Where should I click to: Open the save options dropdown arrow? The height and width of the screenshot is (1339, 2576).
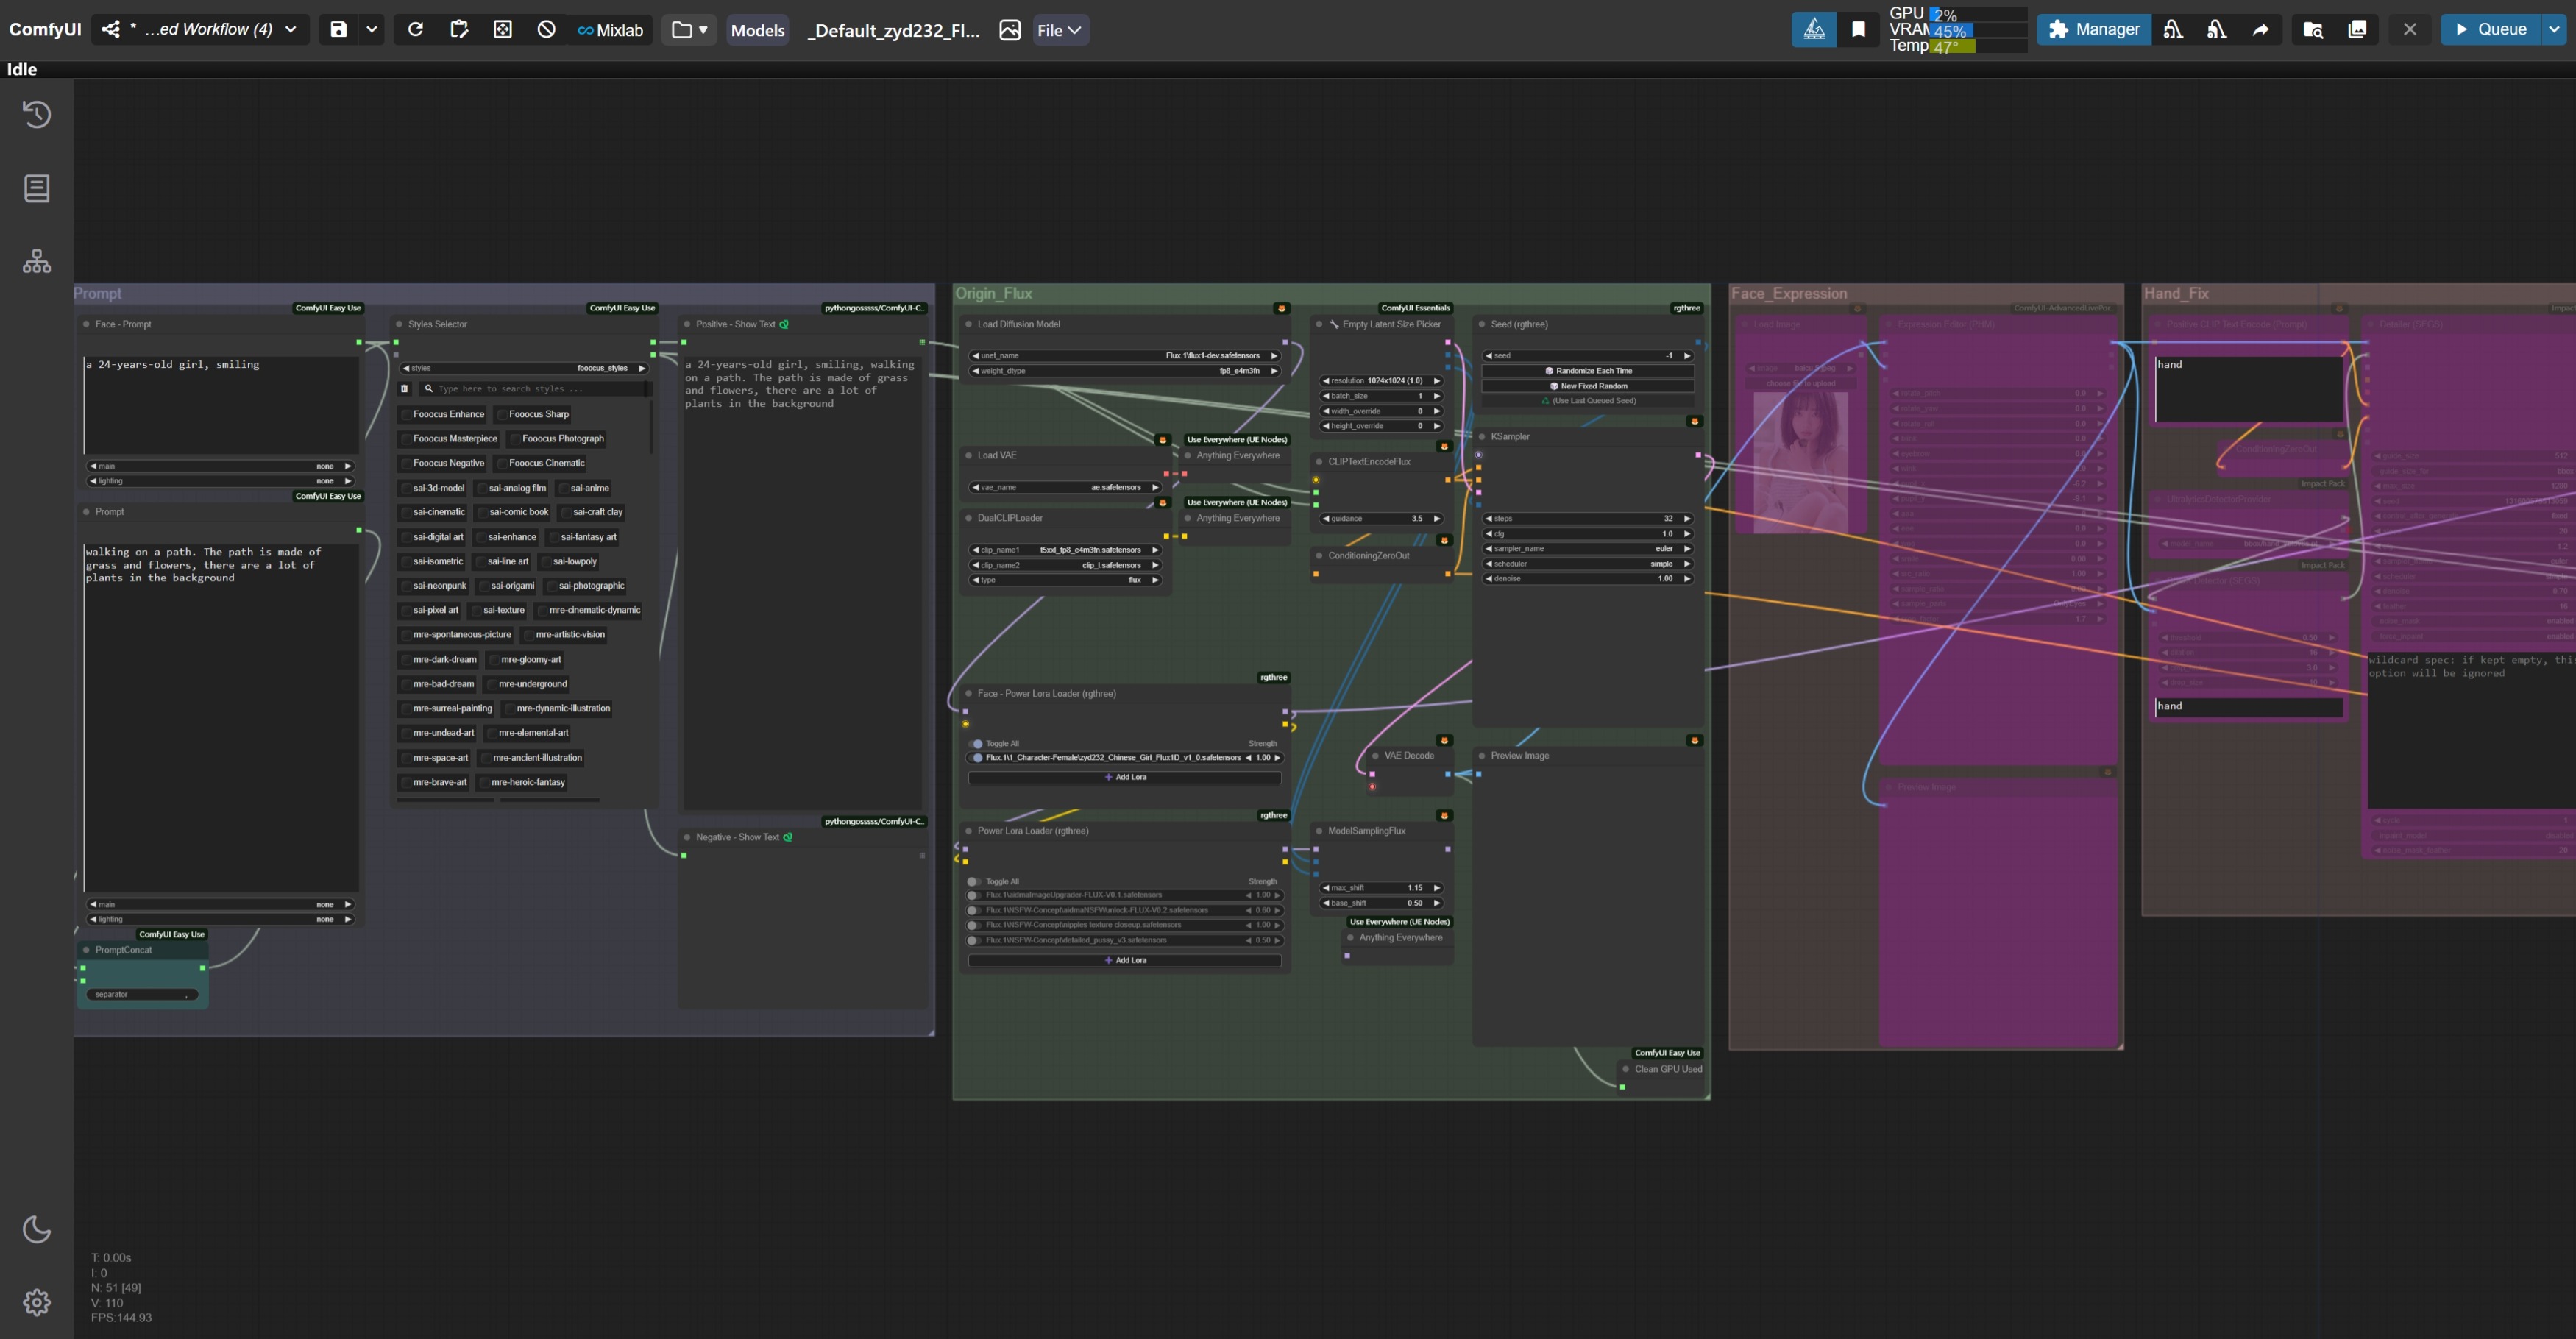pyautogui.click(x=372, y=29)
